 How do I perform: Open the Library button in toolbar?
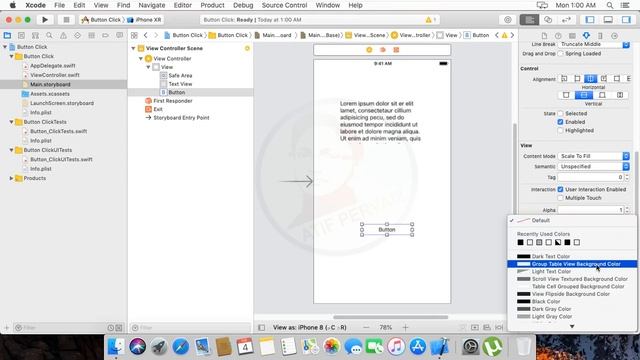click(x=507, y=20)
